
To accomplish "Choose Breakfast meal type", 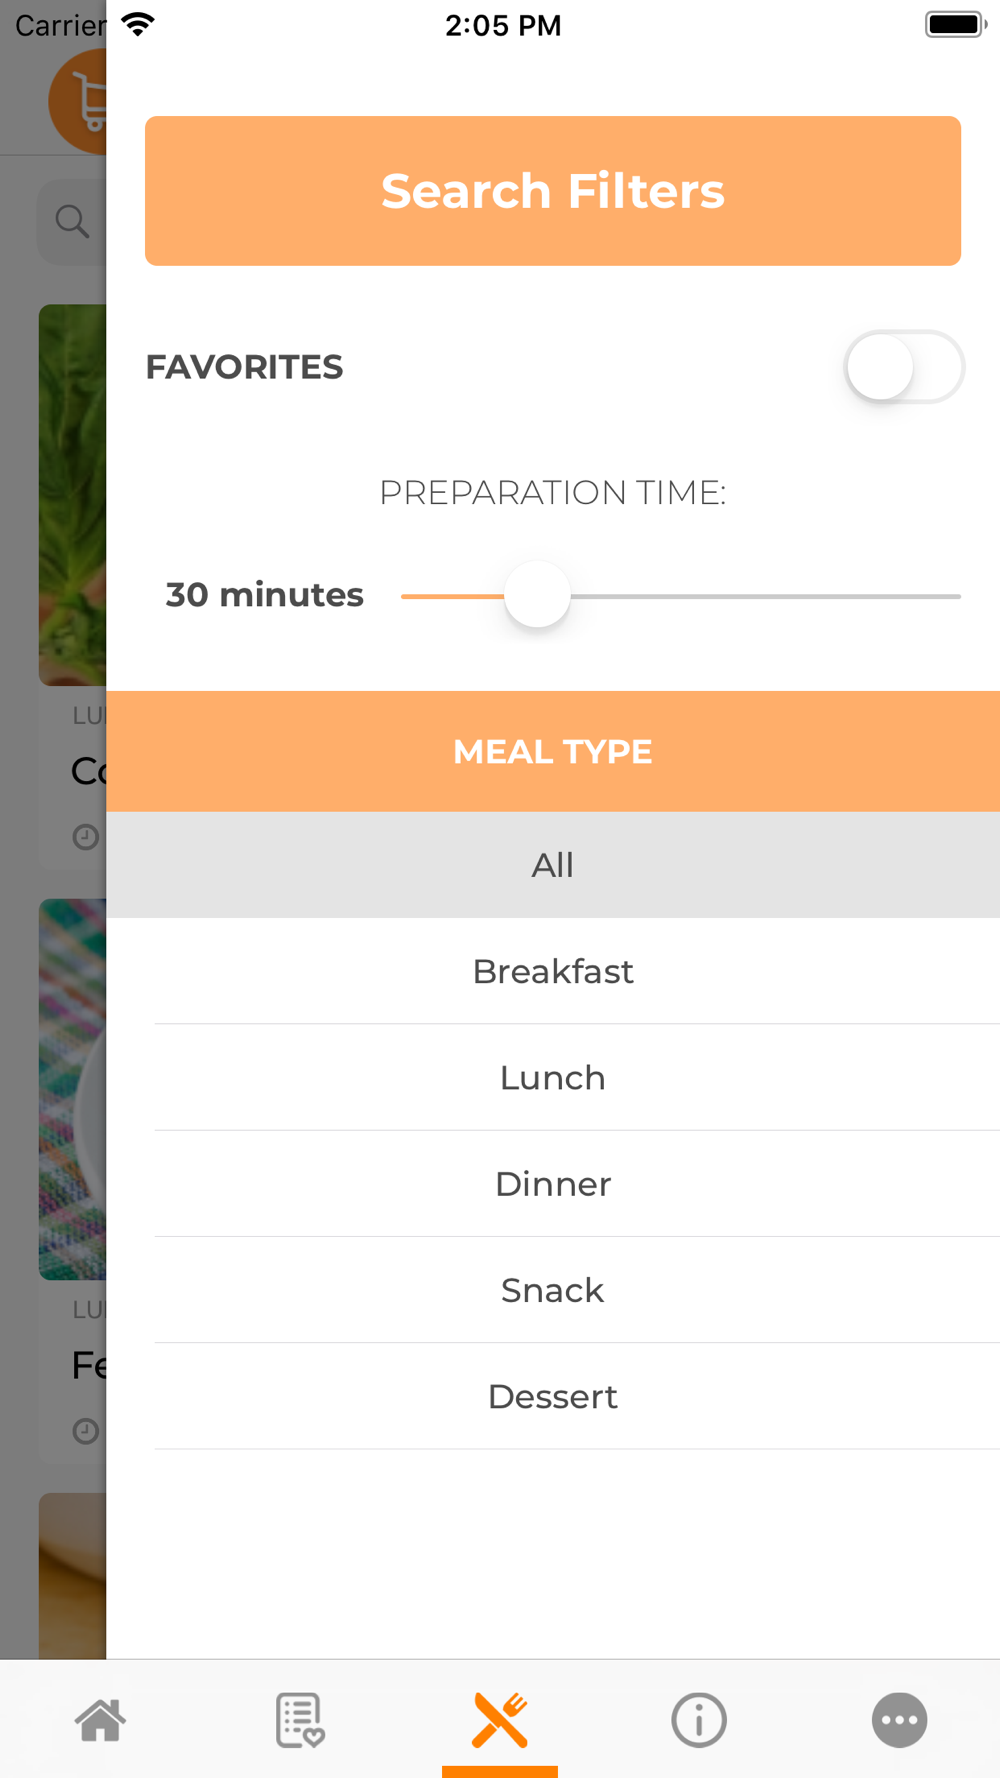I will point(553,971).
